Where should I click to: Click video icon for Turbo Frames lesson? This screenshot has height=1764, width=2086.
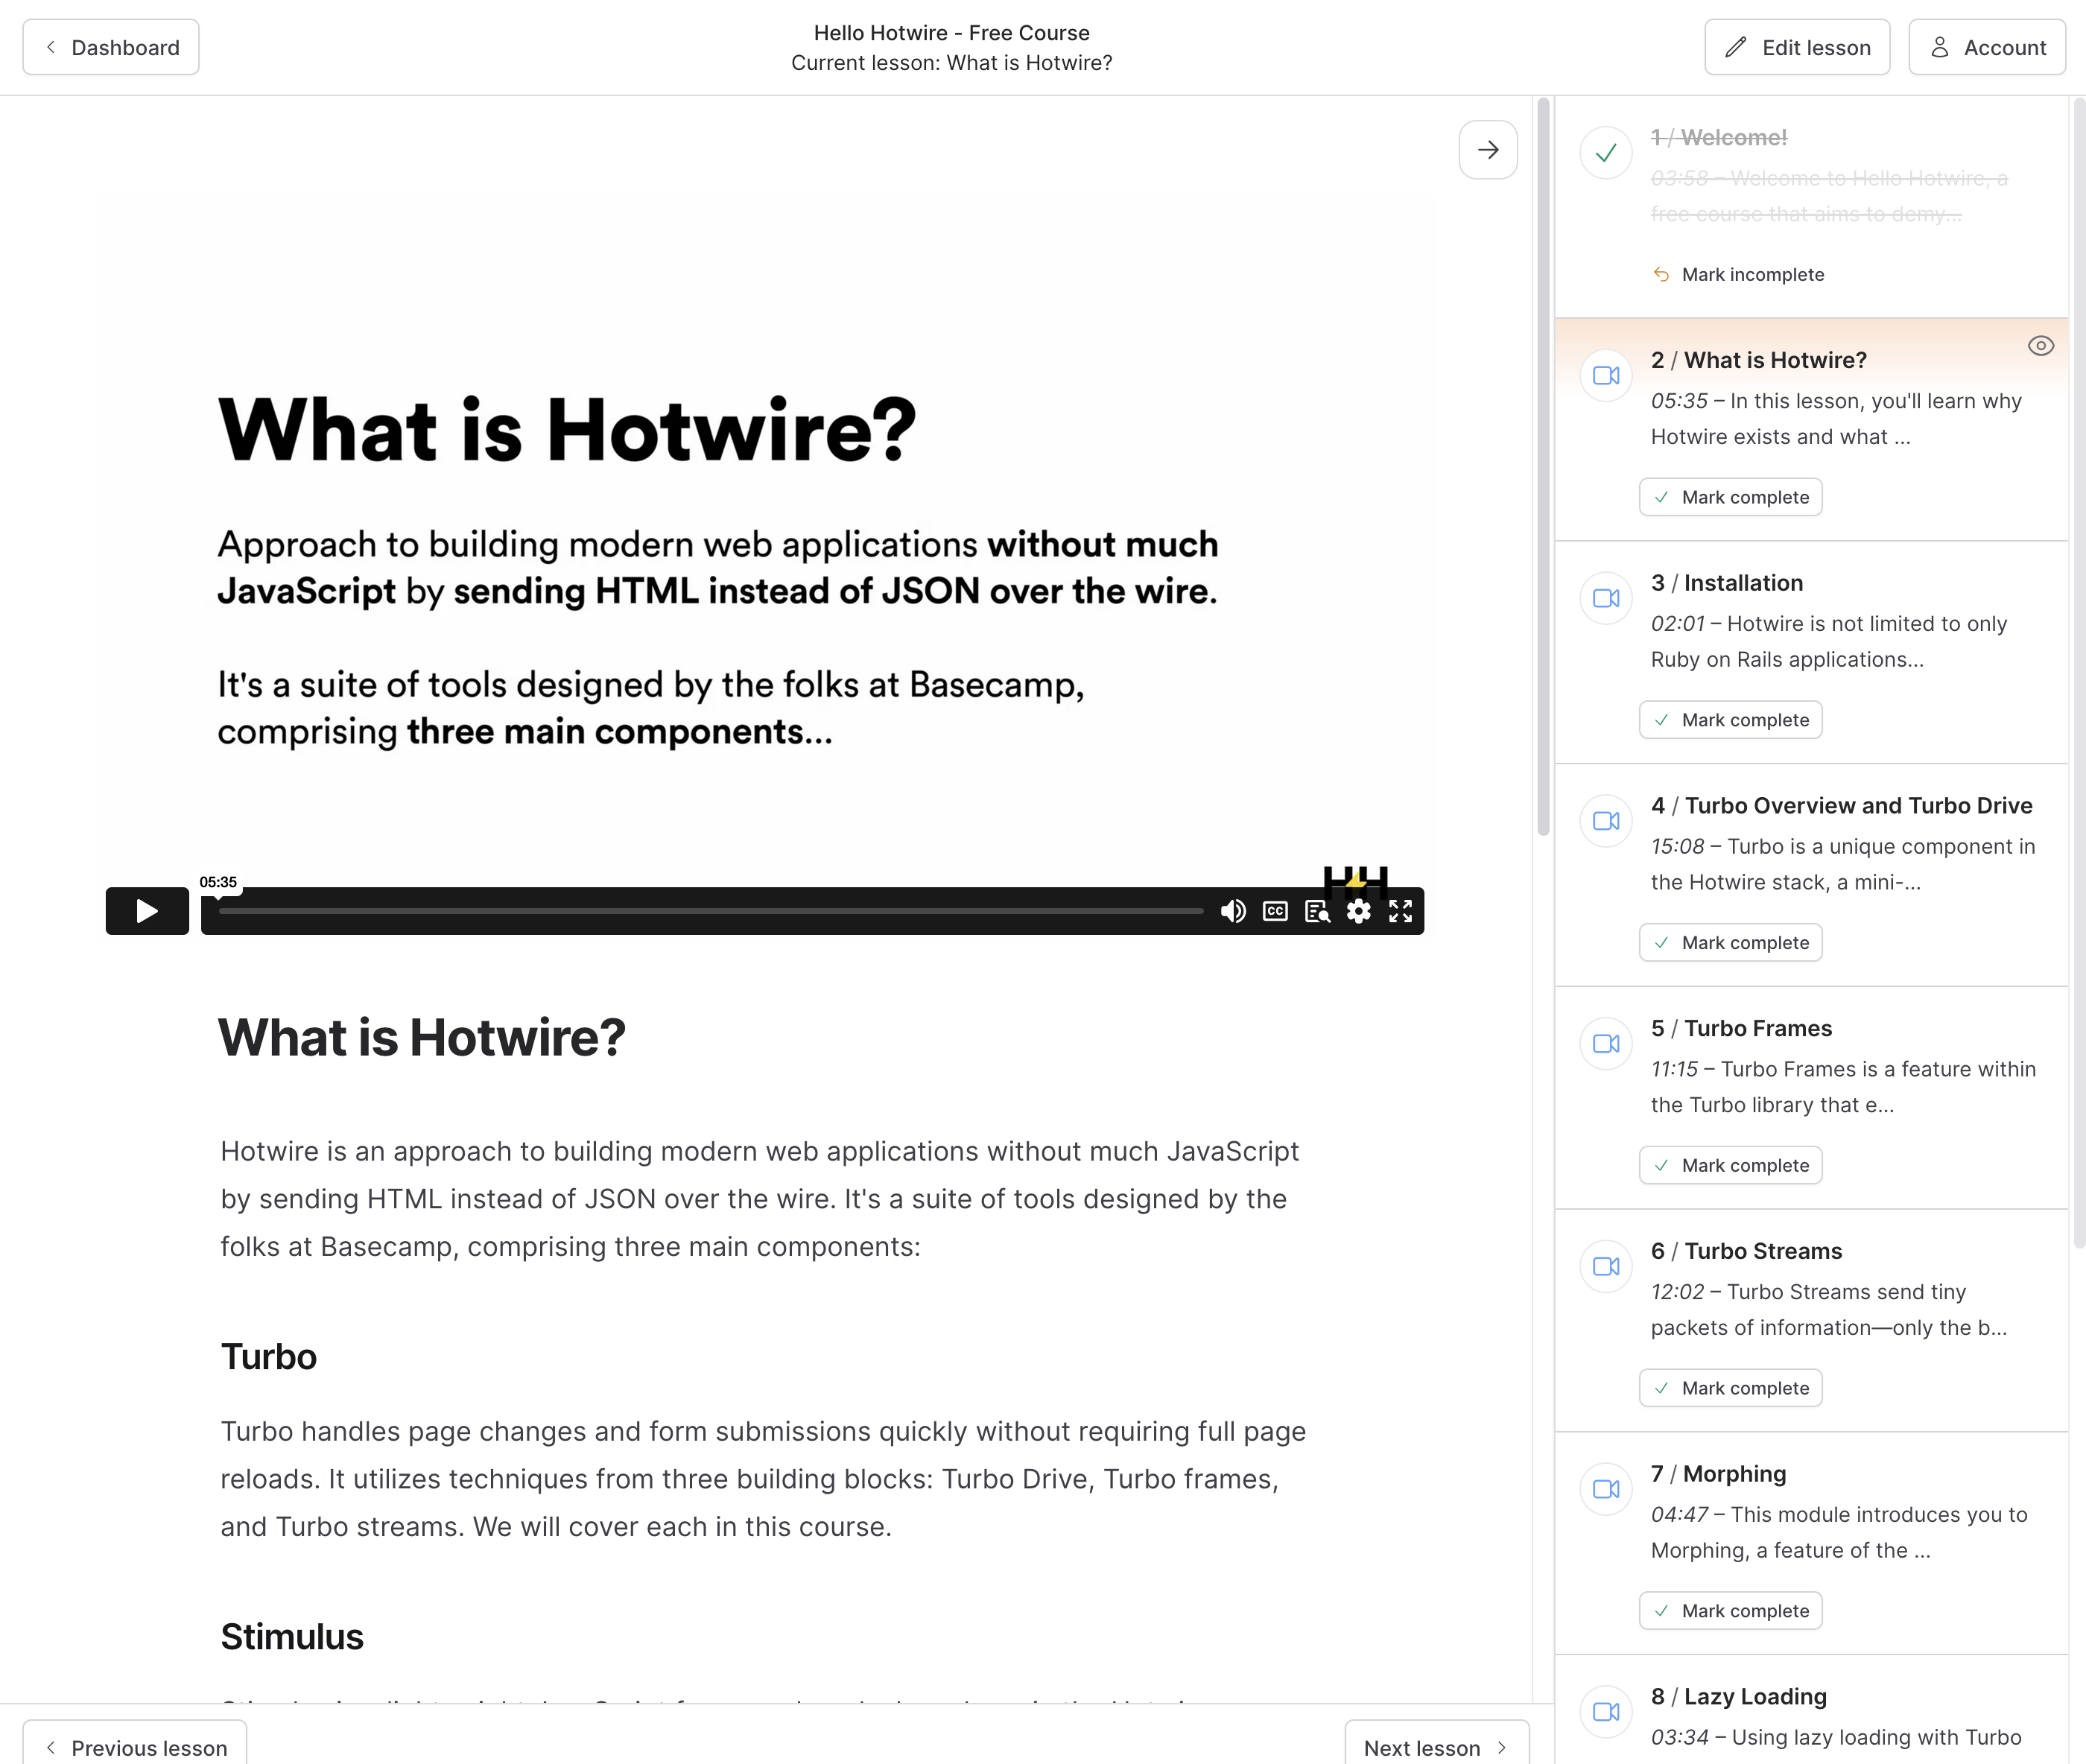coord(1606,1044)
